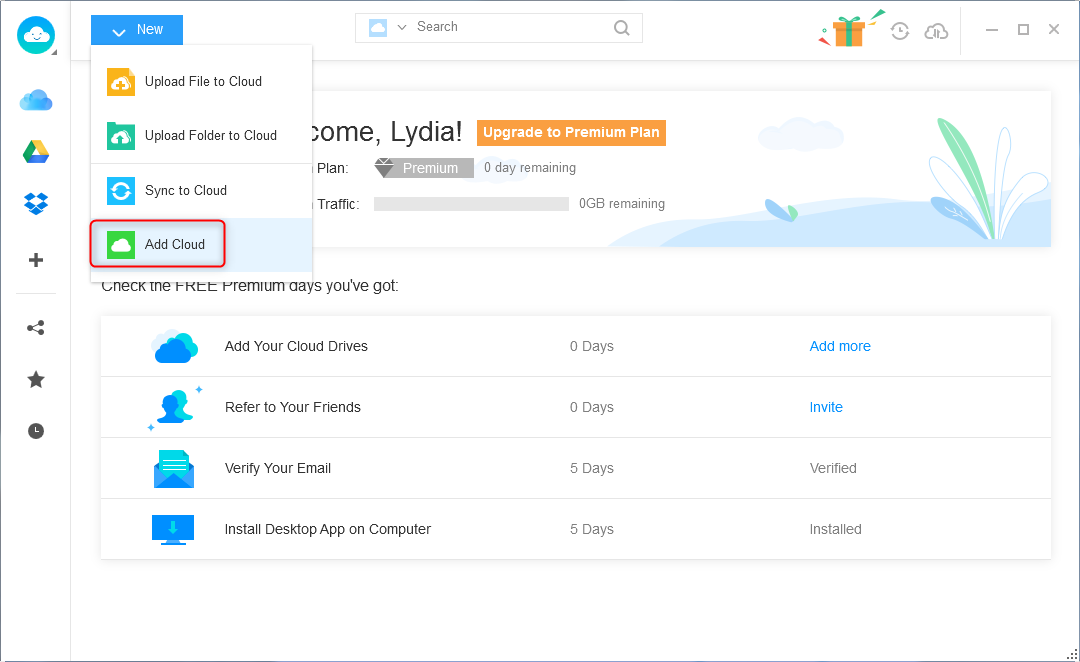Click the green Add Cloud icon

(x=121, y=245)
